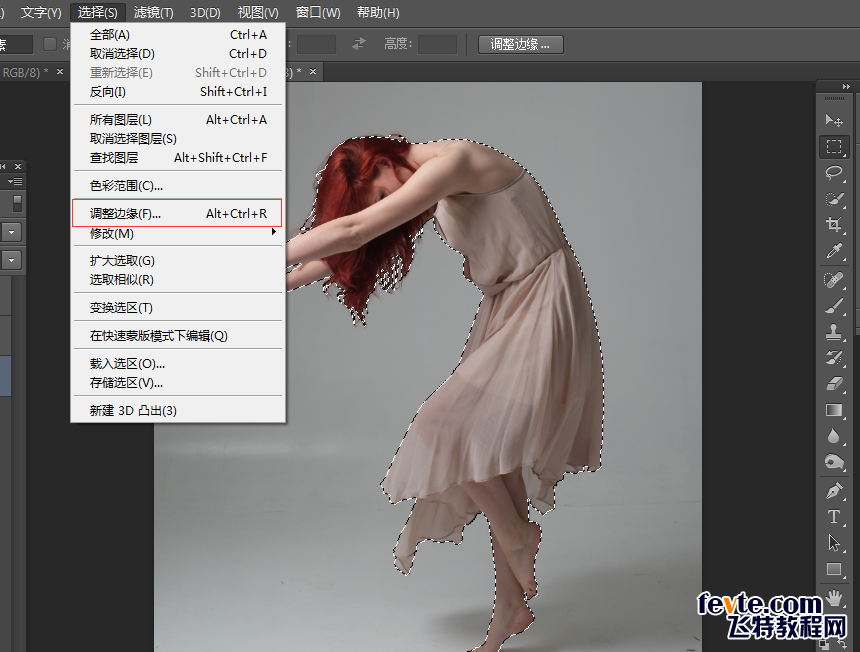Screen dimensions: 860x652
Task: Activate the Clone Stamp tool
Action: coord(833,331)
